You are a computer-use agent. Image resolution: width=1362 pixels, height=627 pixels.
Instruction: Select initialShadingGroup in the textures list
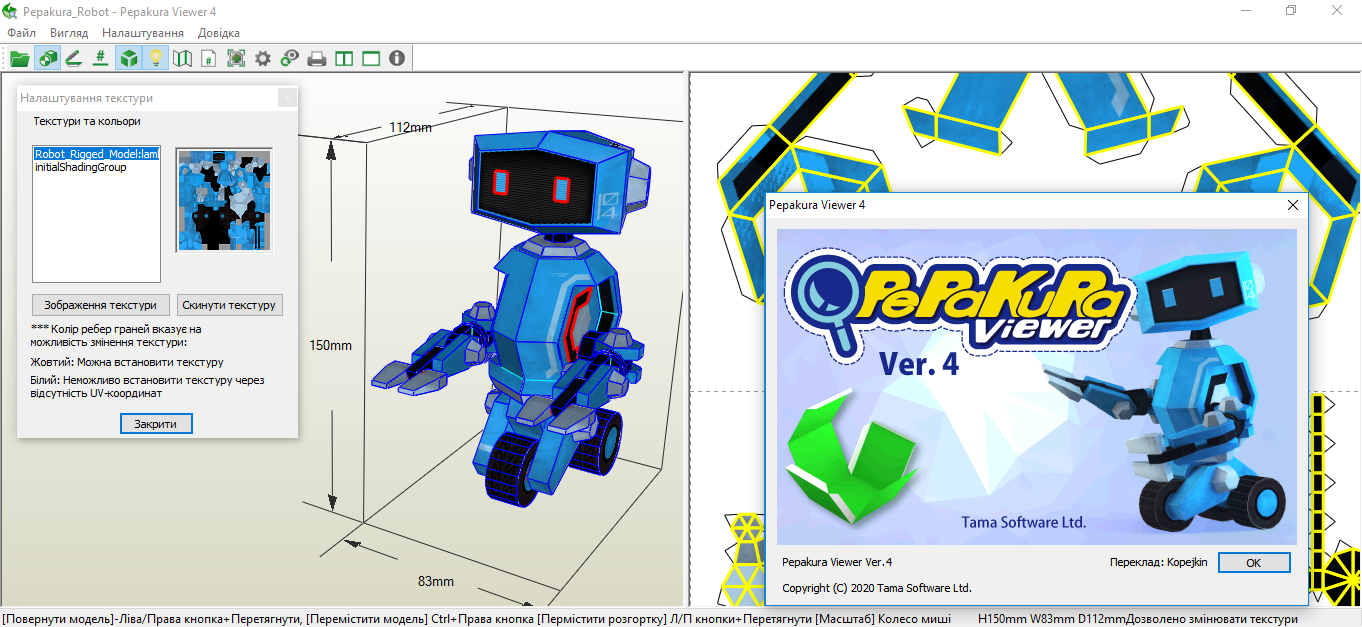(x=80, y=167)
